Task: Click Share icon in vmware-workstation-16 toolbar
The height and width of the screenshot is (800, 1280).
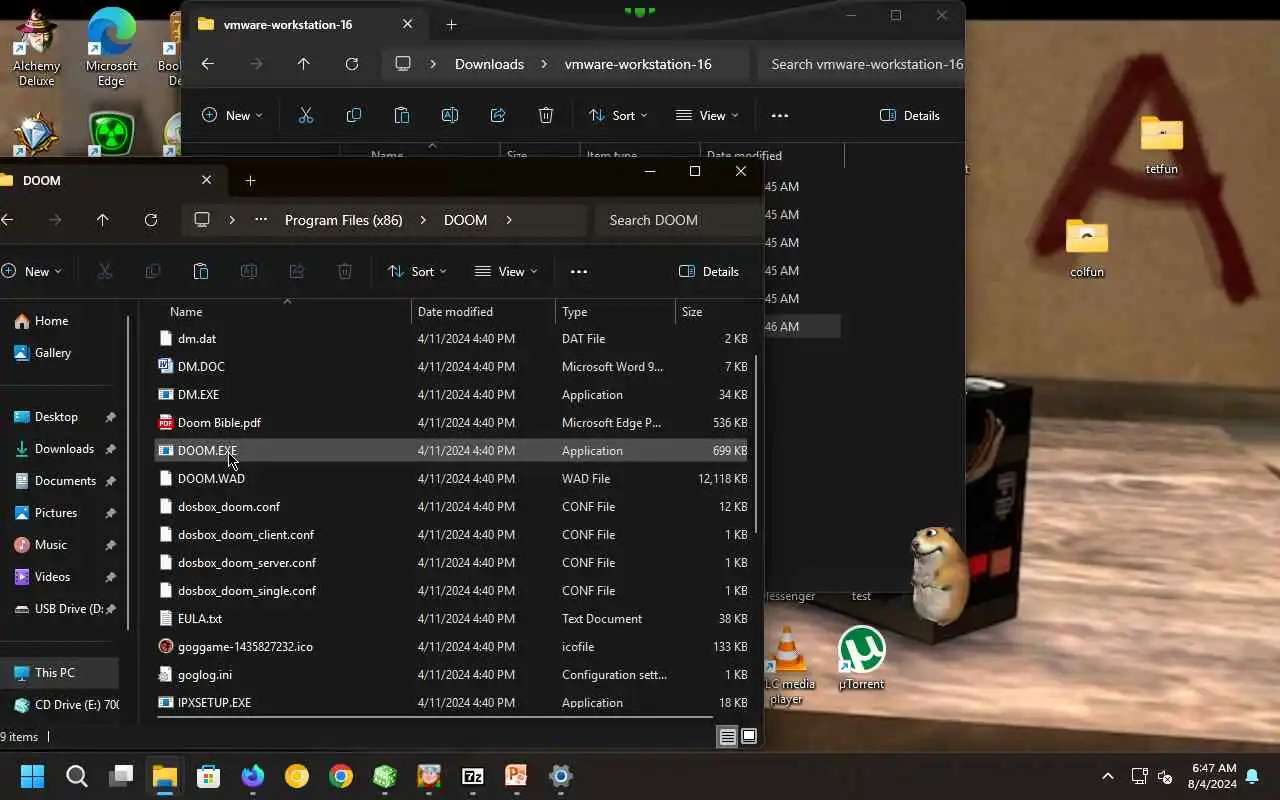Action: pyautogui.click(x=498, y=115)
